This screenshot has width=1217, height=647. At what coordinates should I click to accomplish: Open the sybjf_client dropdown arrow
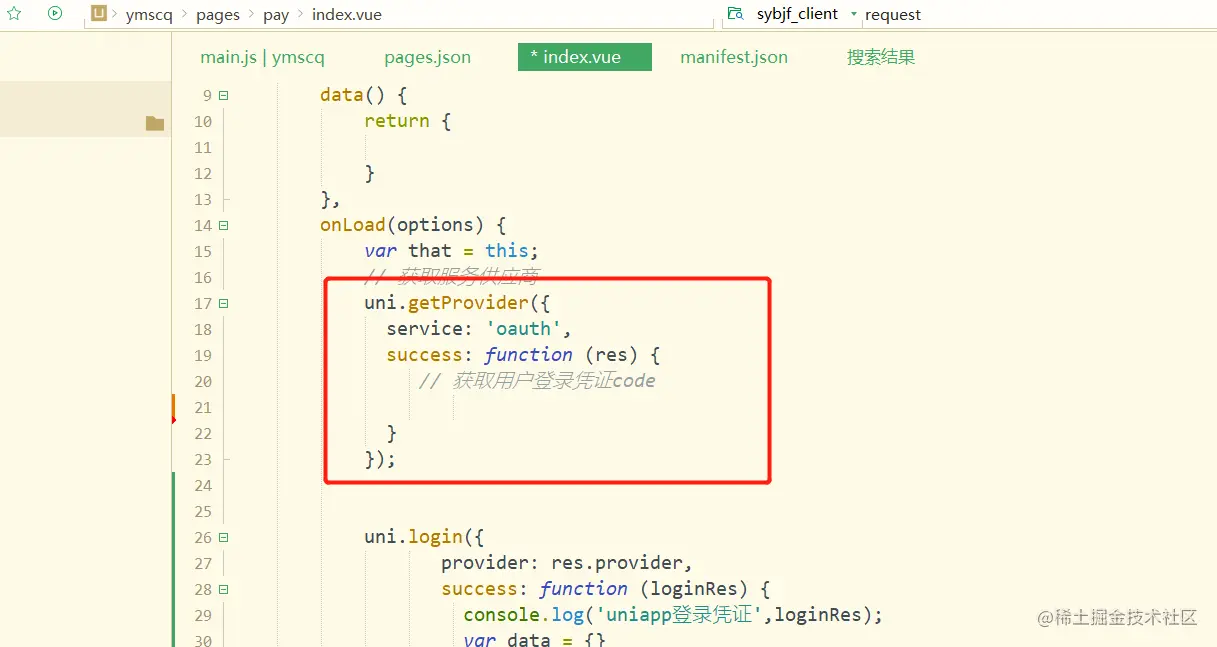click(853, 14)
